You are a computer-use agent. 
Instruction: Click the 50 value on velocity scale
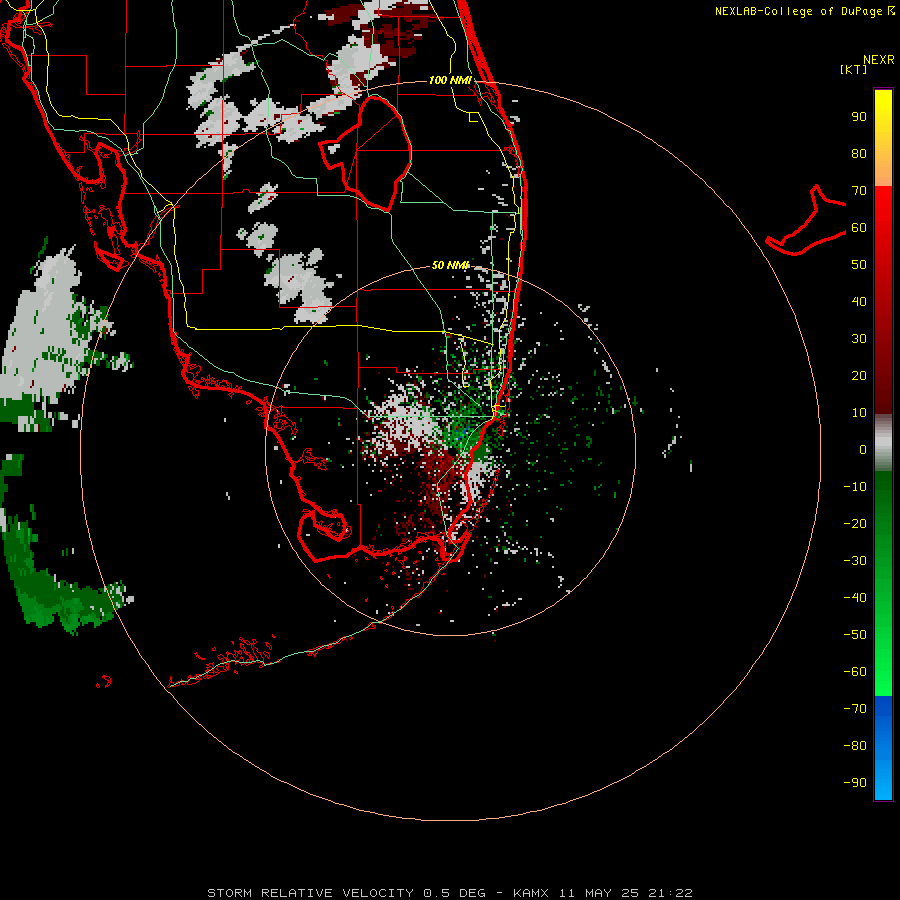click(x=859, y=265)
